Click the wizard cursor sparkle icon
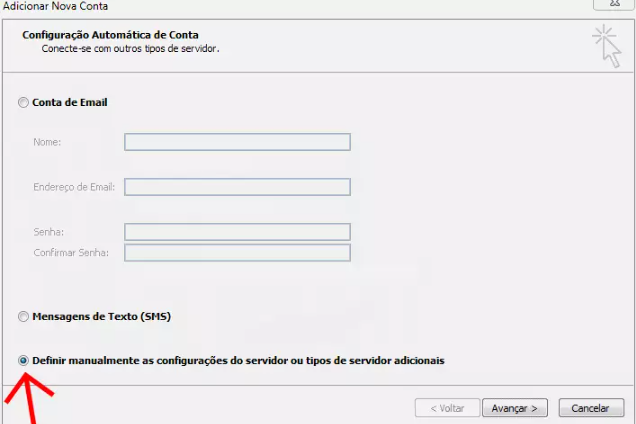Viewport: 636px width, 424px height. pyautogui.click(x=606, y=46)
